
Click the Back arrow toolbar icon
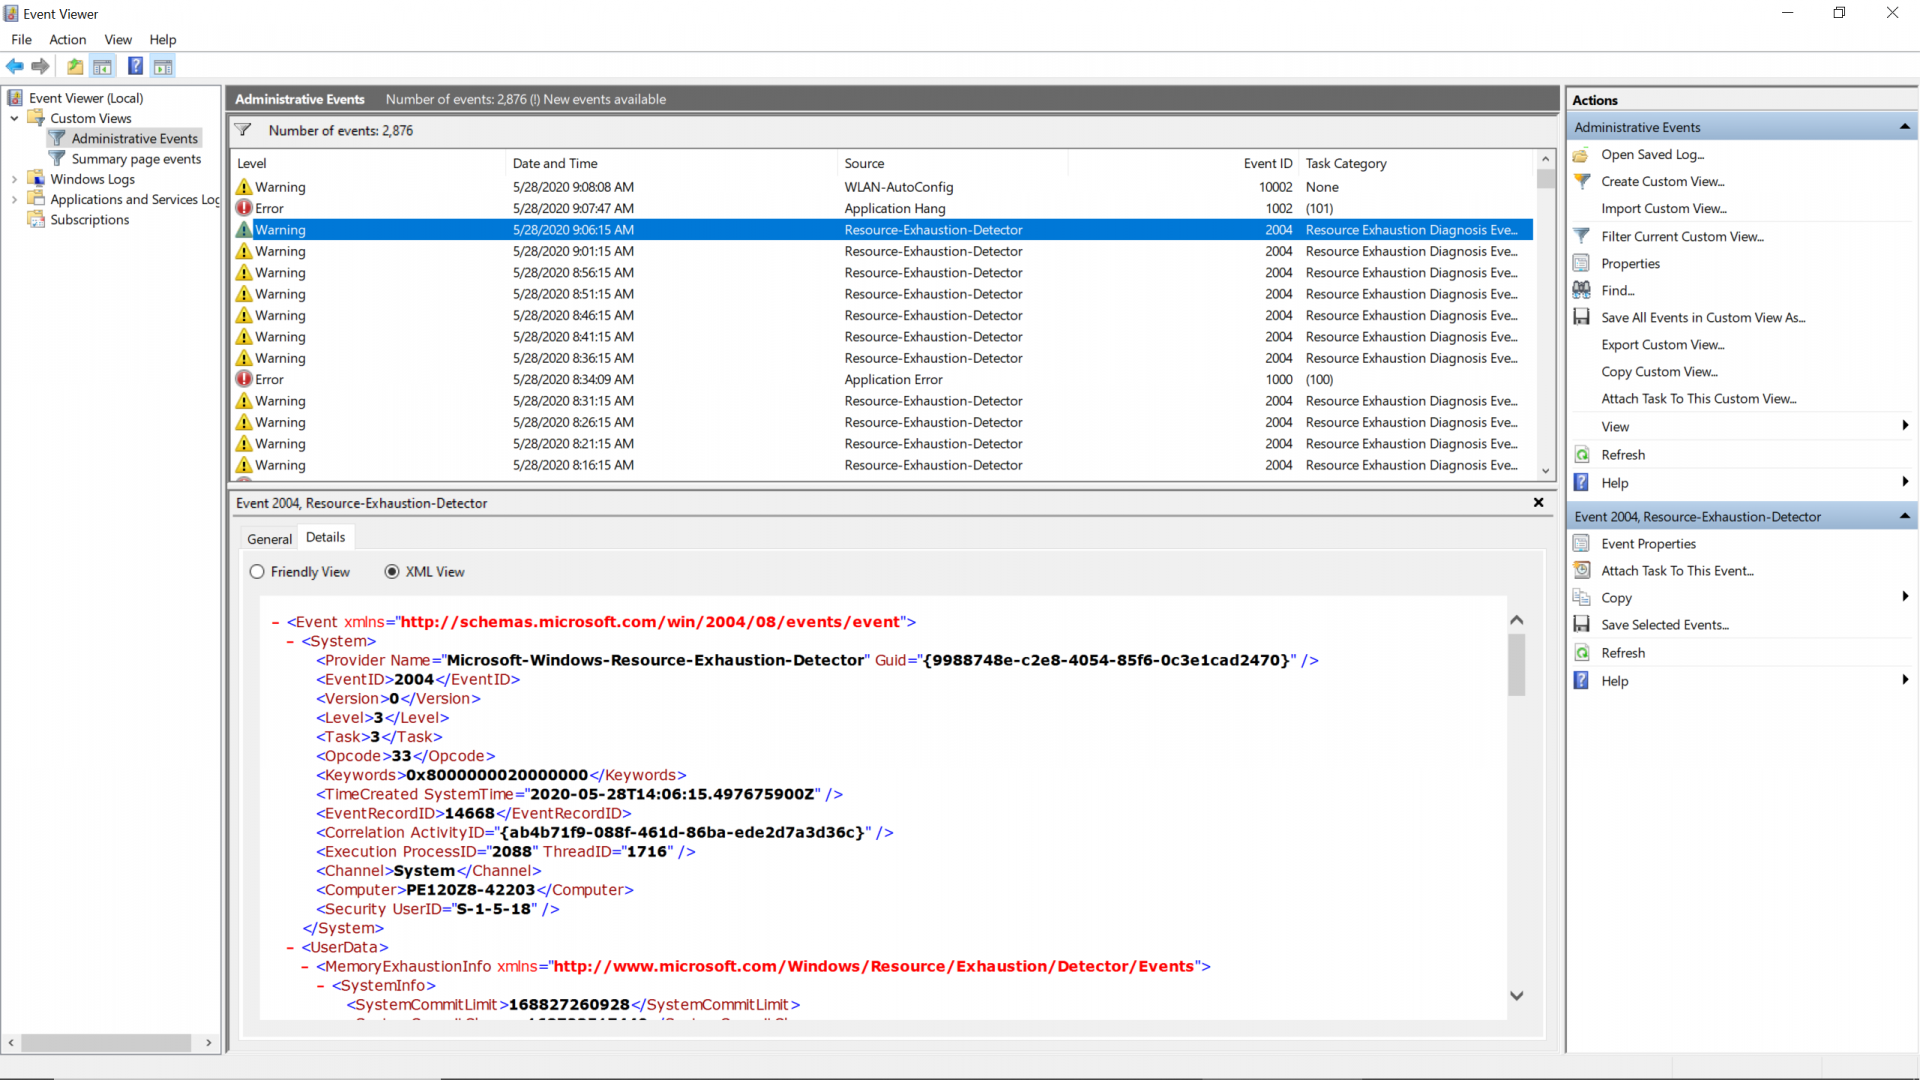(14, 66)
